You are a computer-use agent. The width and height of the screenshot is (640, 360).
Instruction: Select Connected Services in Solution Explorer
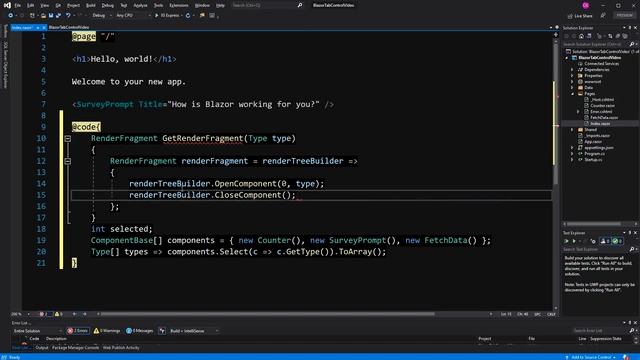click(601, 64)
